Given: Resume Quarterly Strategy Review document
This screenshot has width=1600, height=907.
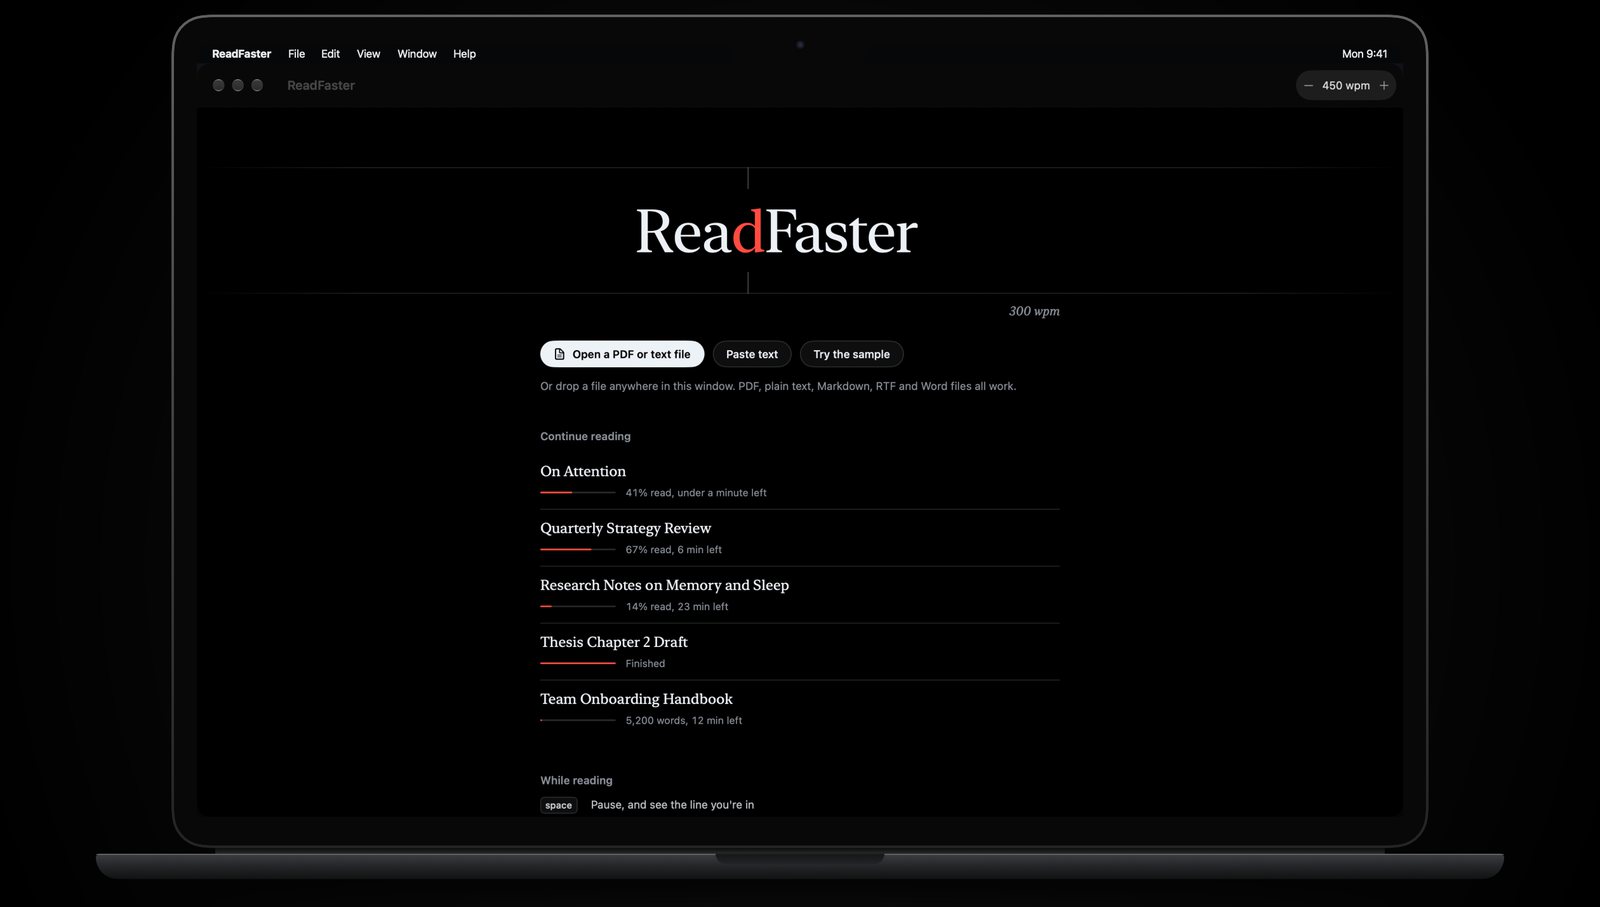Looking at the screenshot, I should (x=800, y=538).
